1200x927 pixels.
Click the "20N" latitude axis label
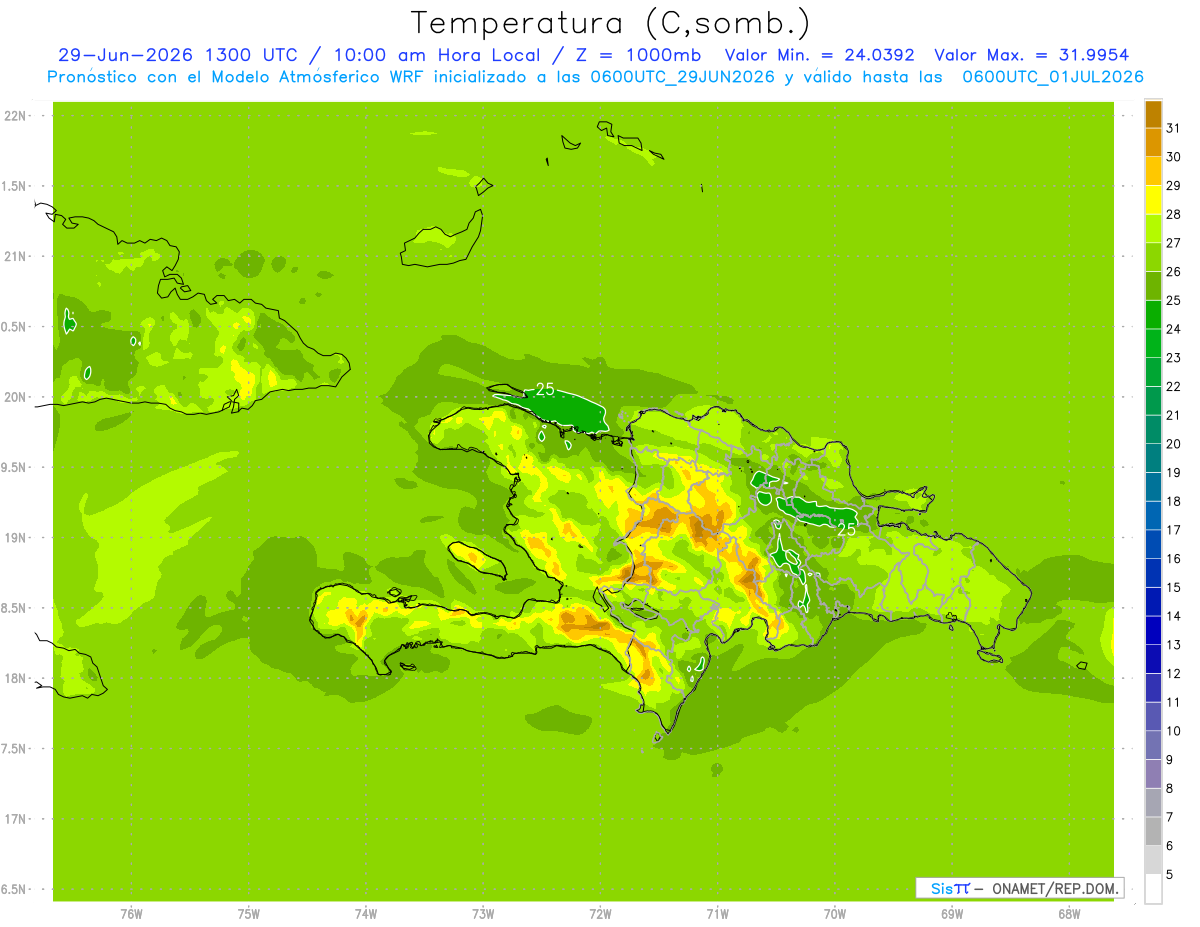click(15, 397)
